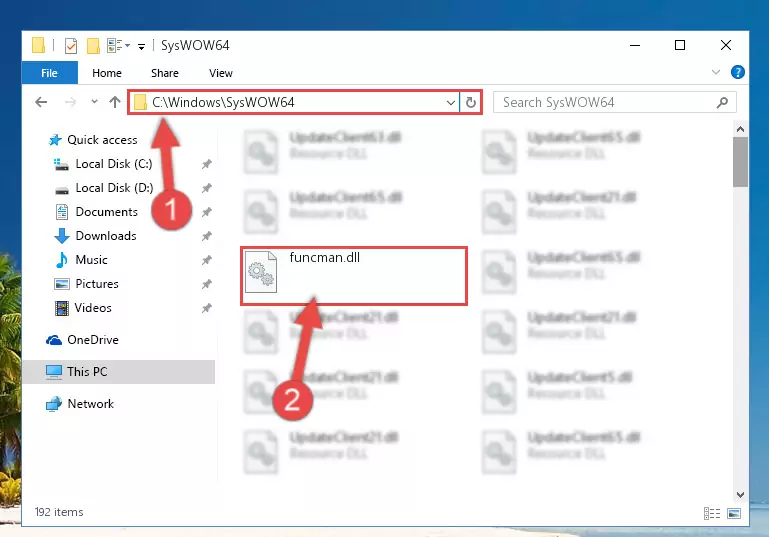Select Network in navigation pane

[90, 404]
